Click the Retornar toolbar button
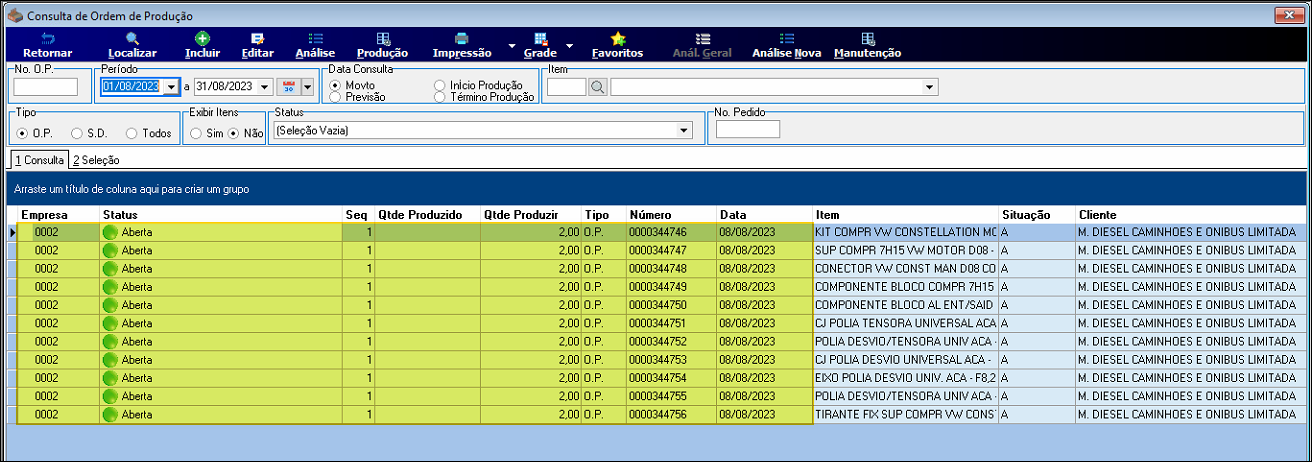The height and width of the screenshot is (462, 1312). tap(47, 45)
